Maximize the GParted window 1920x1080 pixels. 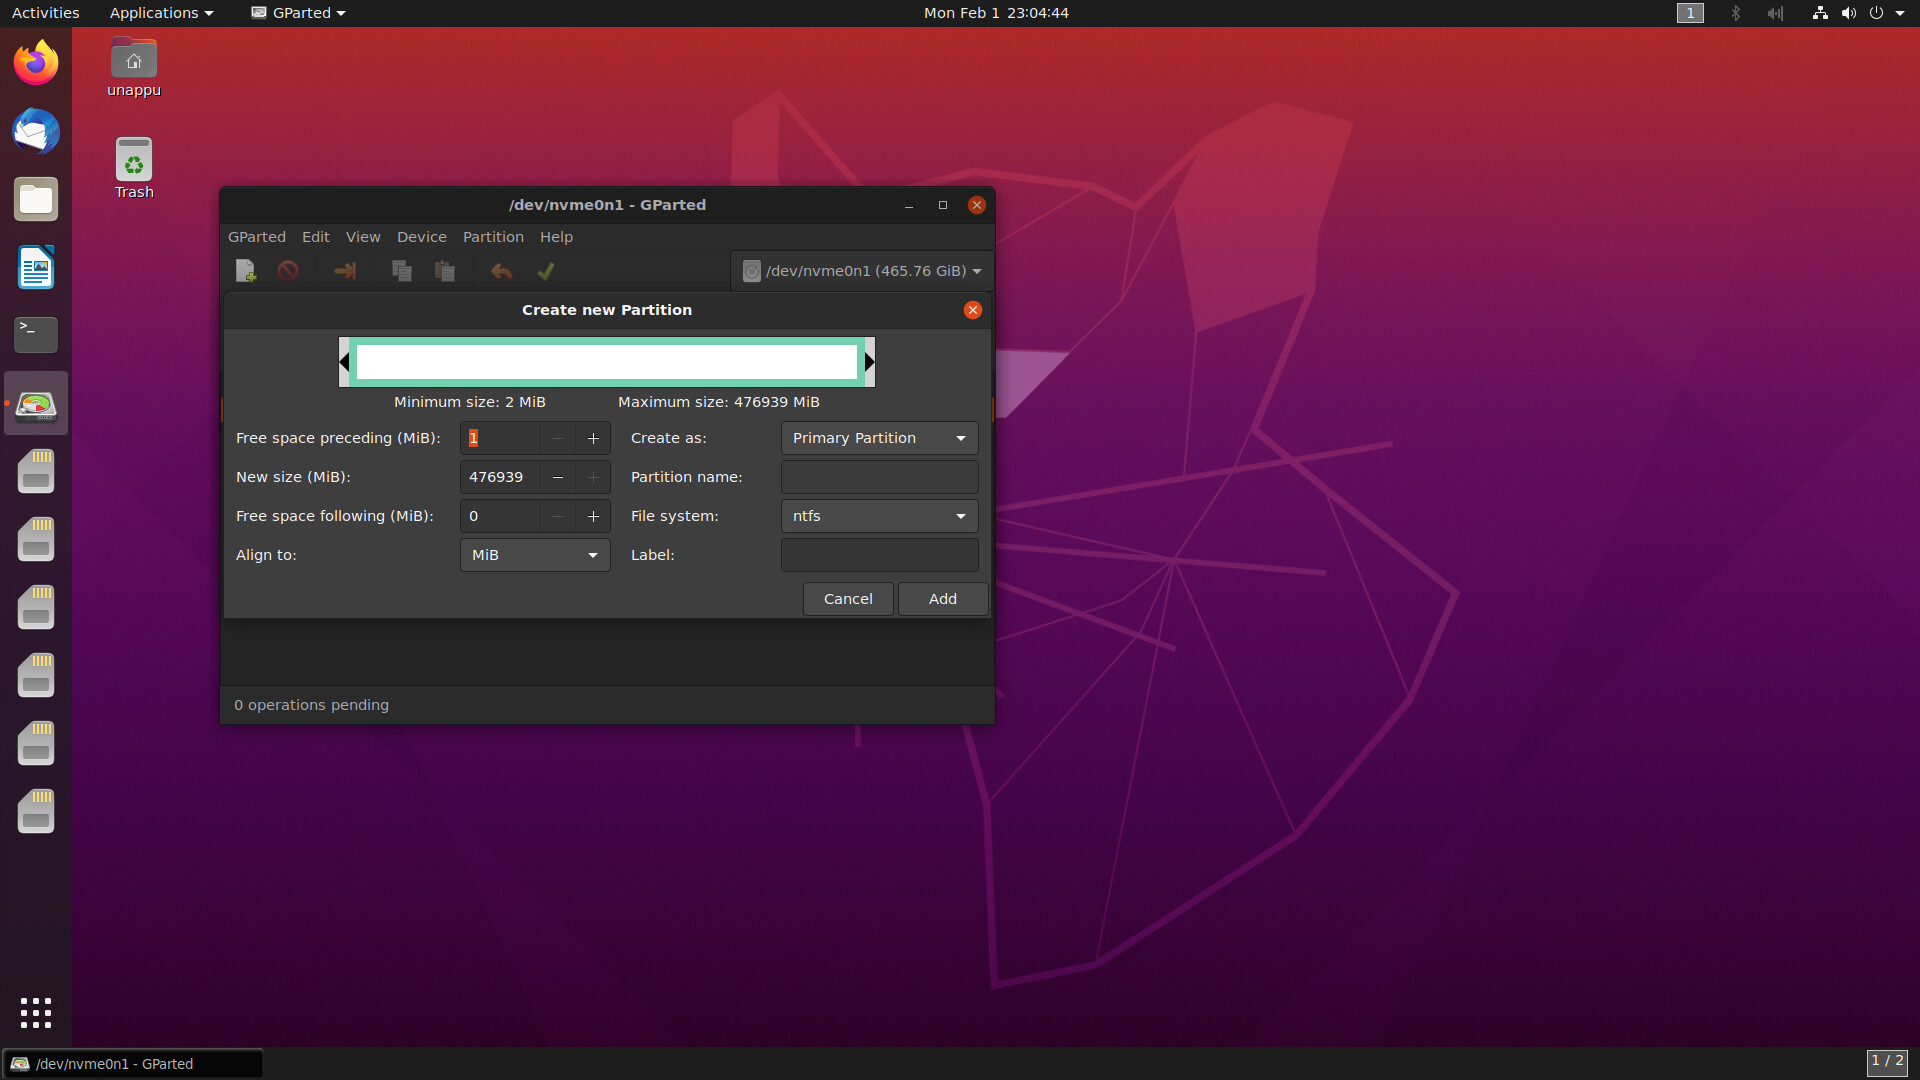coord(943,205)
